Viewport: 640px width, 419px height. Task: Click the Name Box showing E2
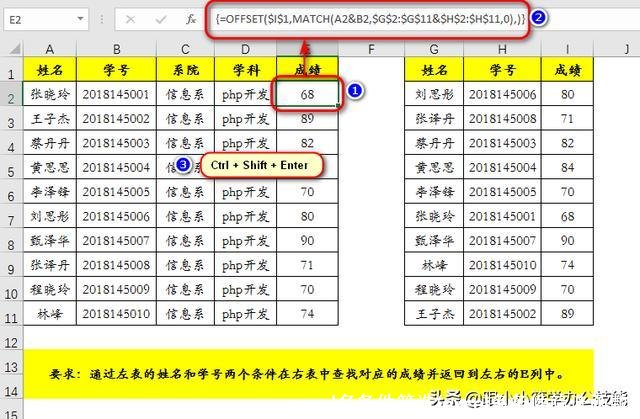46,19
